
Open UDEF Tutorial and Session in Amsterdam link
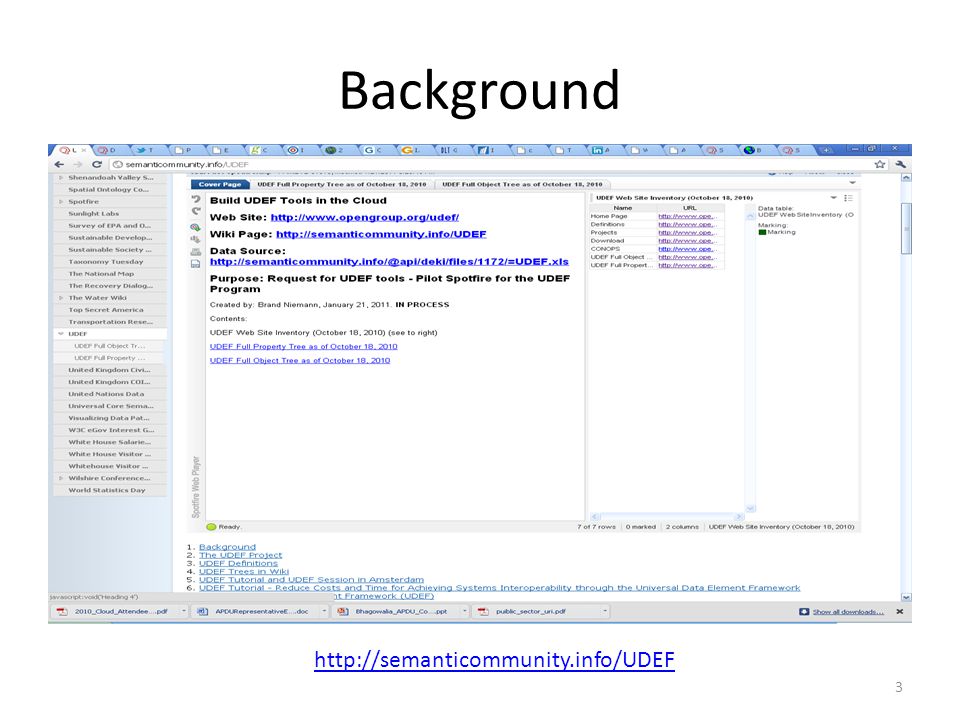311,579
